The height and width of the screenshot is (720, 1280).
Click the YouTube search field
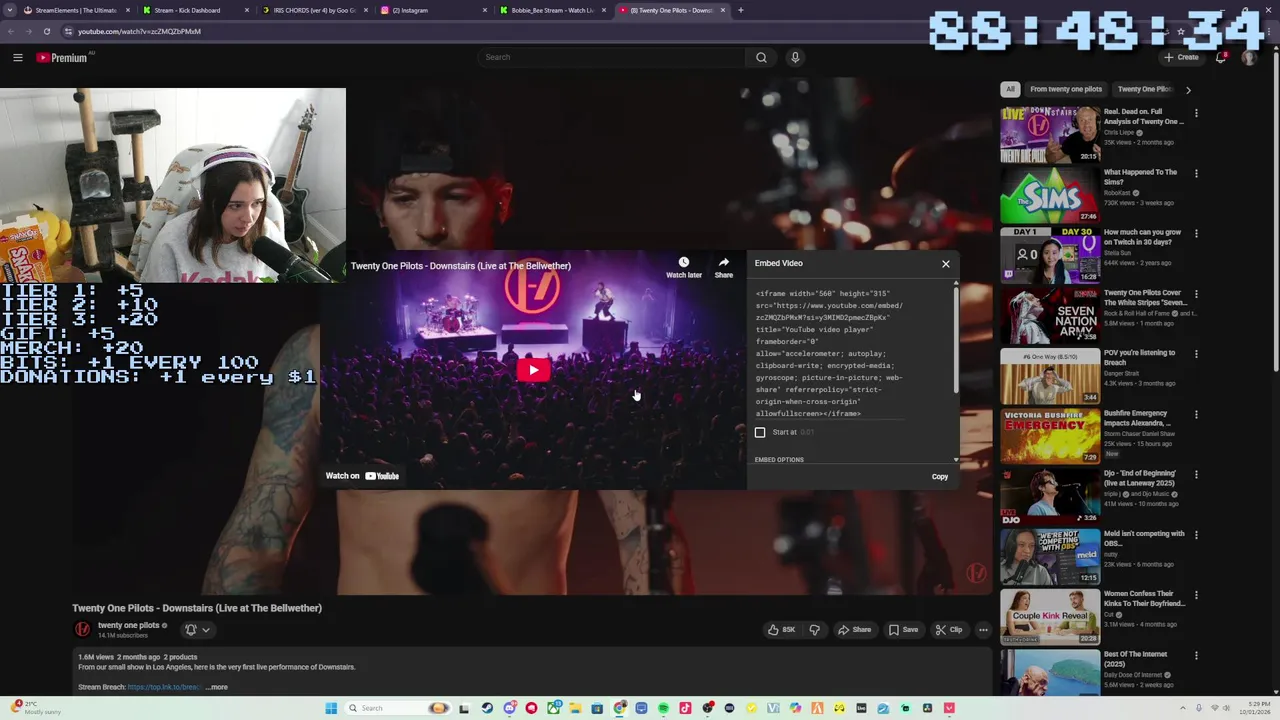[612, 57]
